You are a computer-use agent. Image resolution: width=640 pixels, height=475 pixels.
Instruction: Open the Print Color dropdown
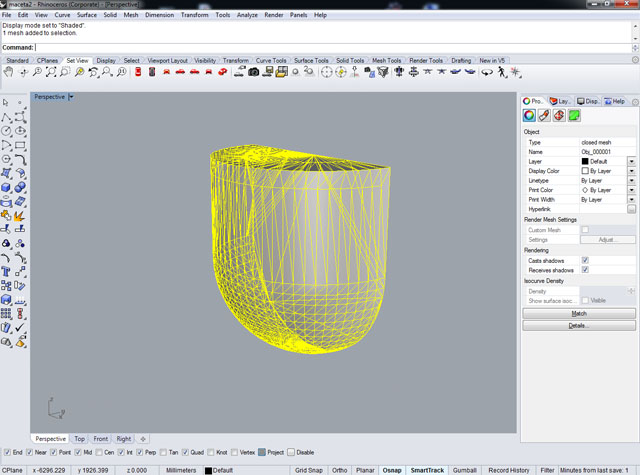[631, 190]
